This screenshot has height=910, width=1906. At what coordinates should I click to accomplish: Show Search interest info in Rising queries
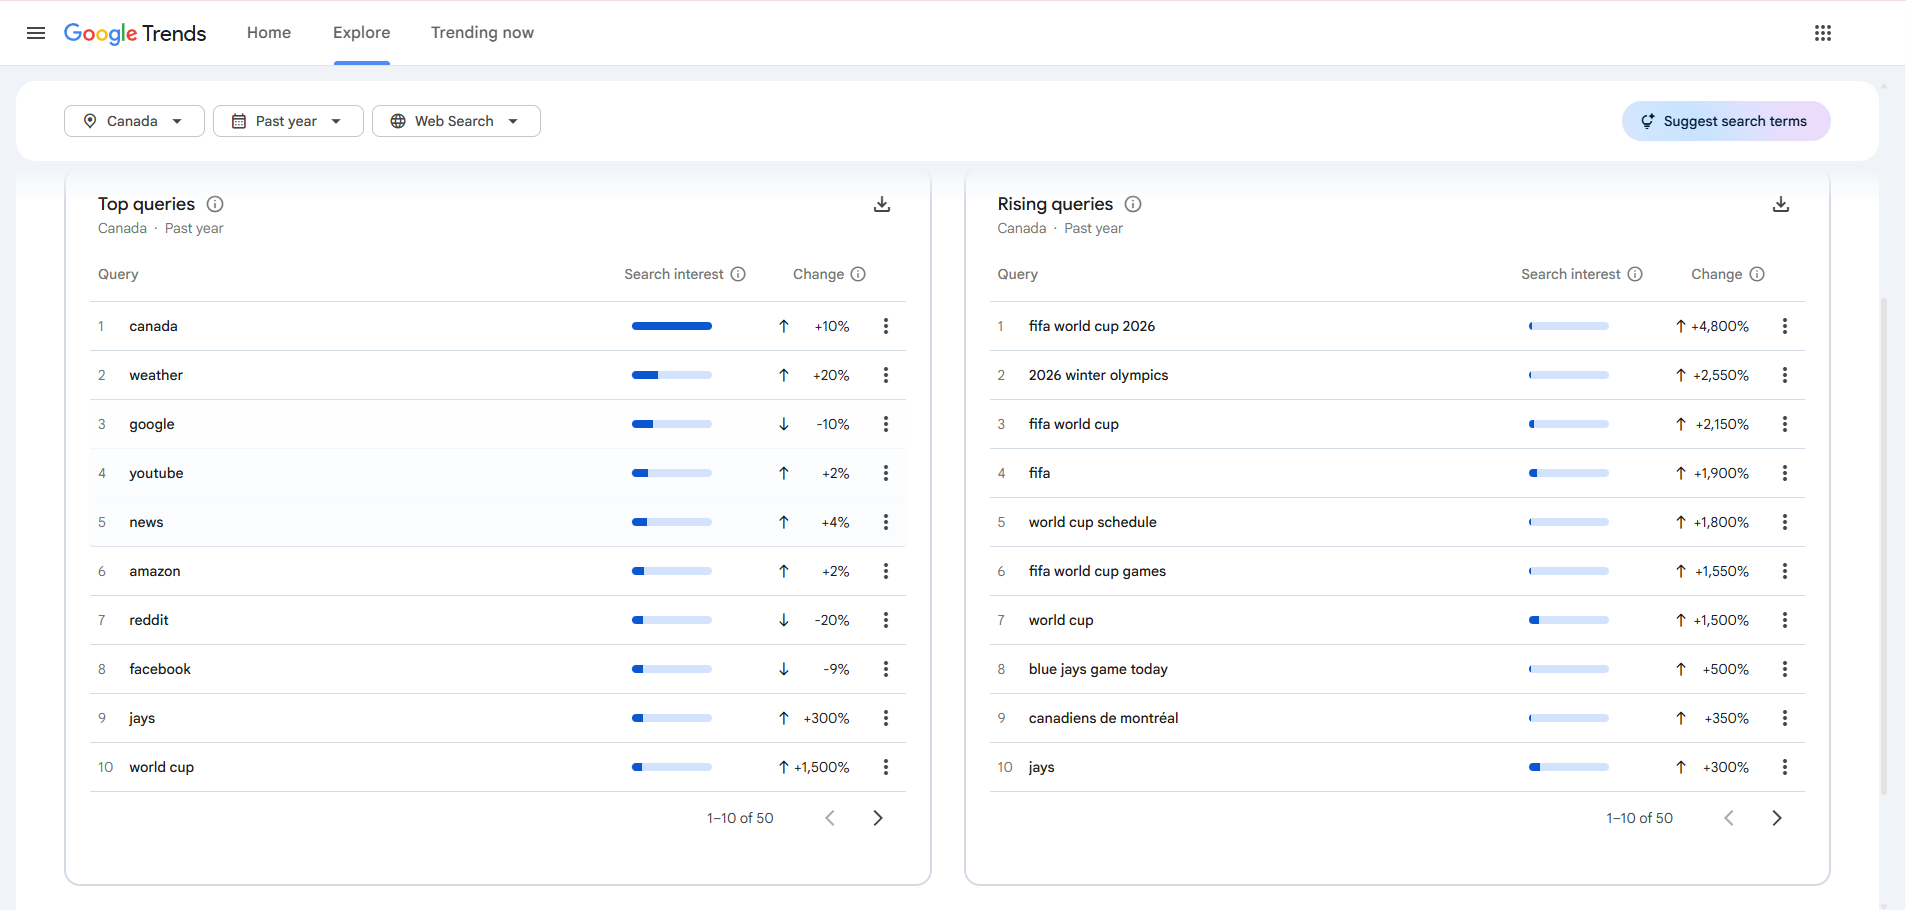pyautogui.click(x=1635, y=274)
